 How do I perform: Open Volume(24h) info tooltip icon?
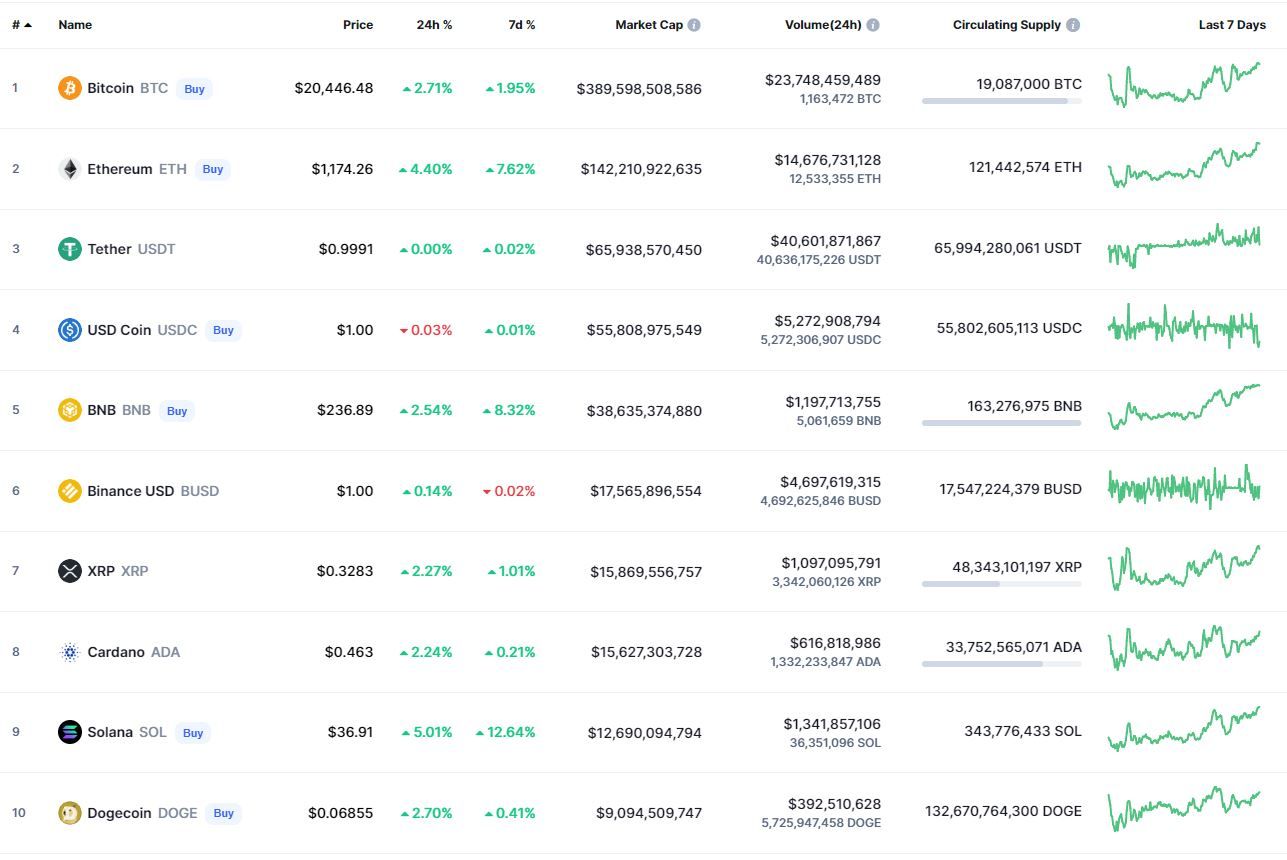pos(873,25)
